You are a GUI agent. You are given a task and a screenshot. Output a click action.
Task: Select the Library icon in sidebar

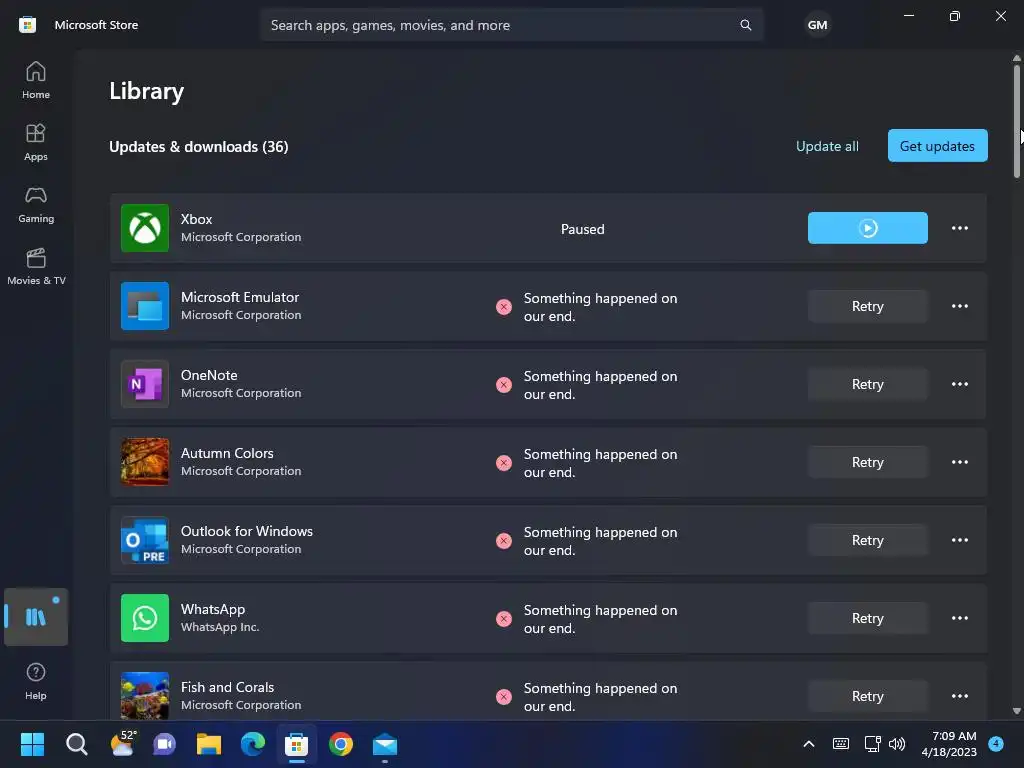pyautogui.click(x=36, y=616)
